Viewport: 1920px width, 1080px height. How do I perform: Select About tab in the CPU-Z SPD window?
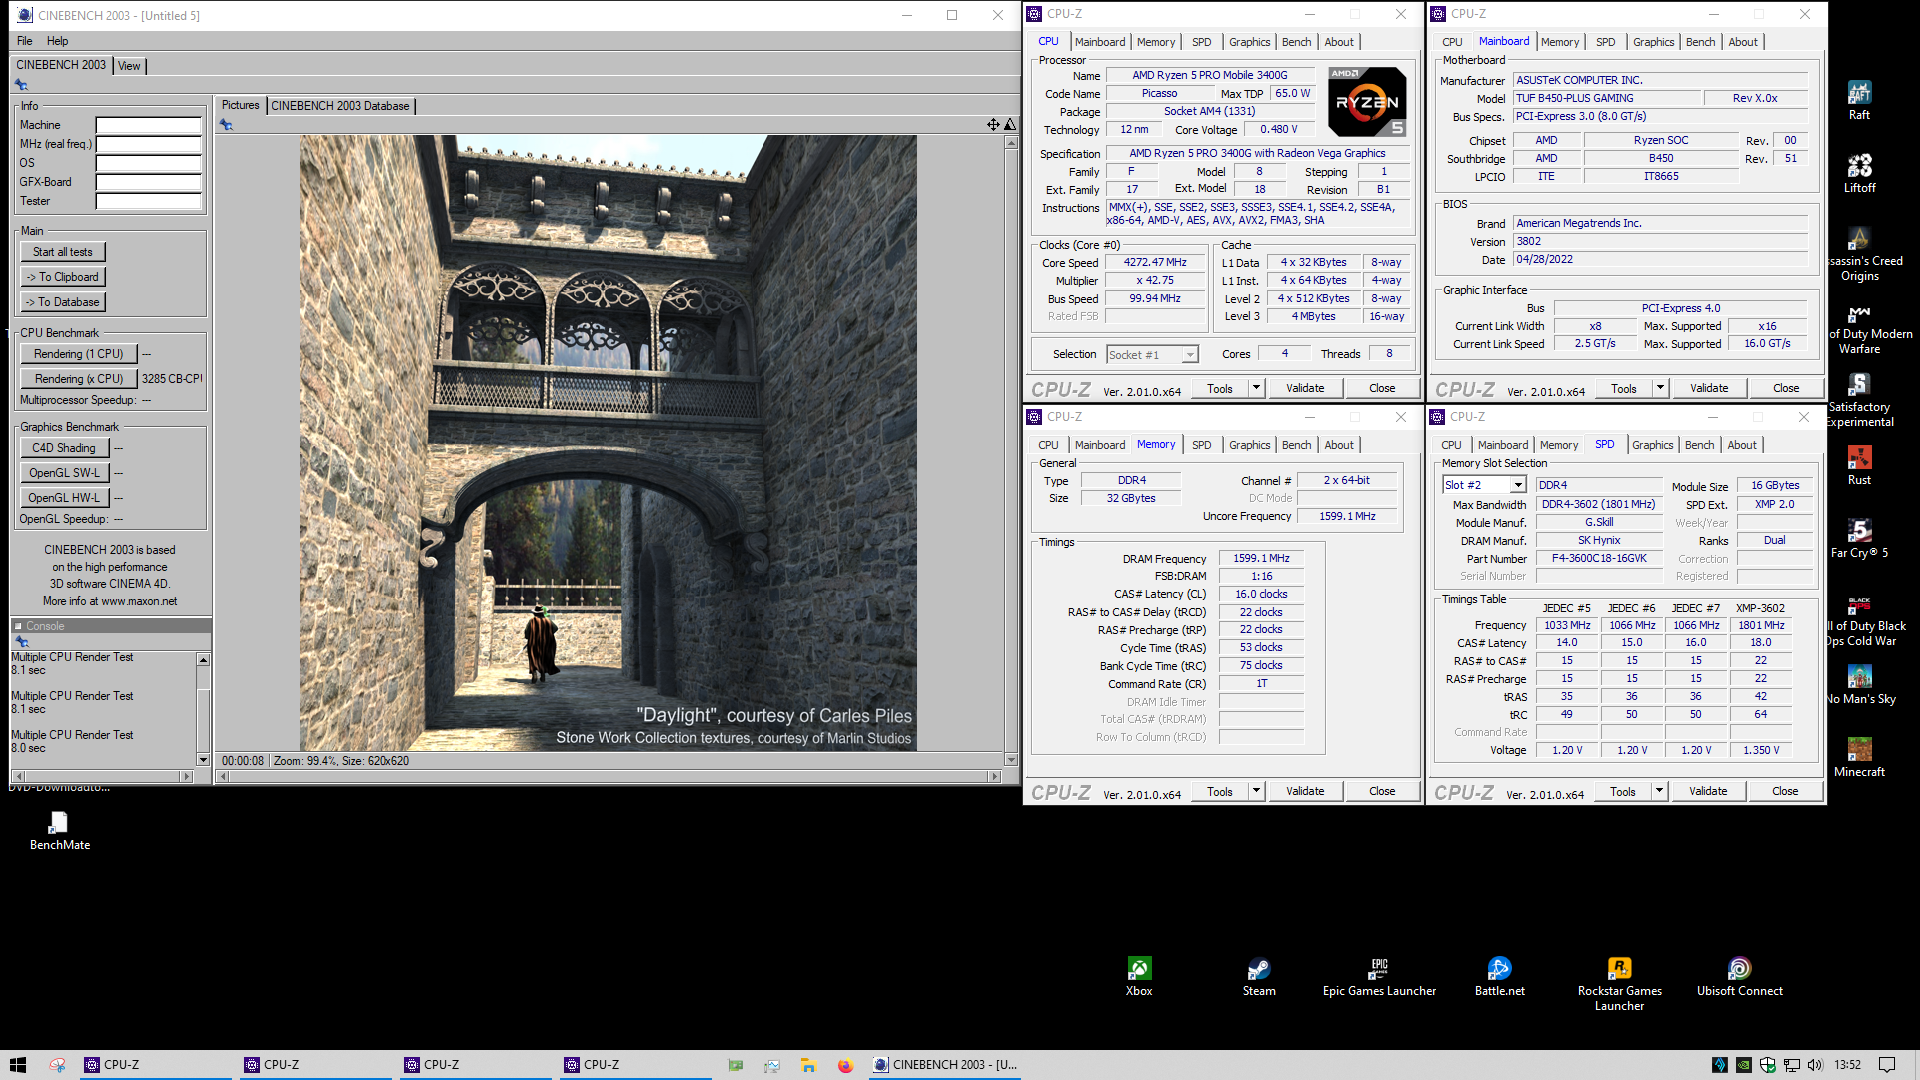(1741, 445)
